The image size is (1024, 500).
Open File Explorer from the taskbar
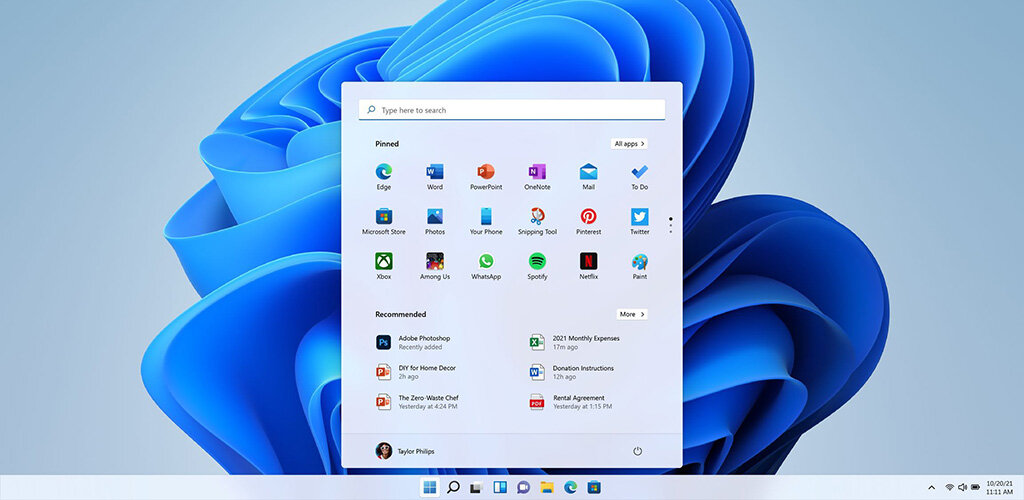(x=547, y=487)
